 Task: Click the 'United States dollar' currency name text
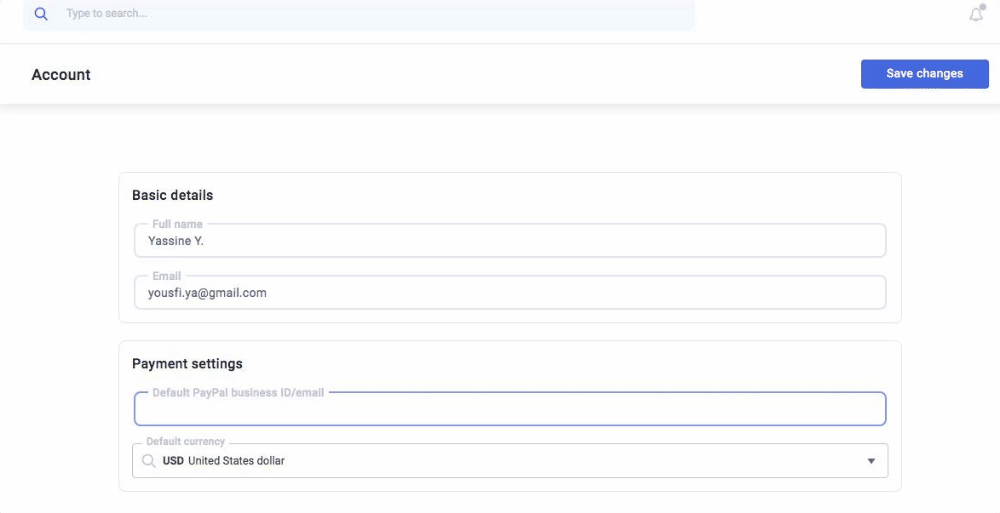pos(236,461)
